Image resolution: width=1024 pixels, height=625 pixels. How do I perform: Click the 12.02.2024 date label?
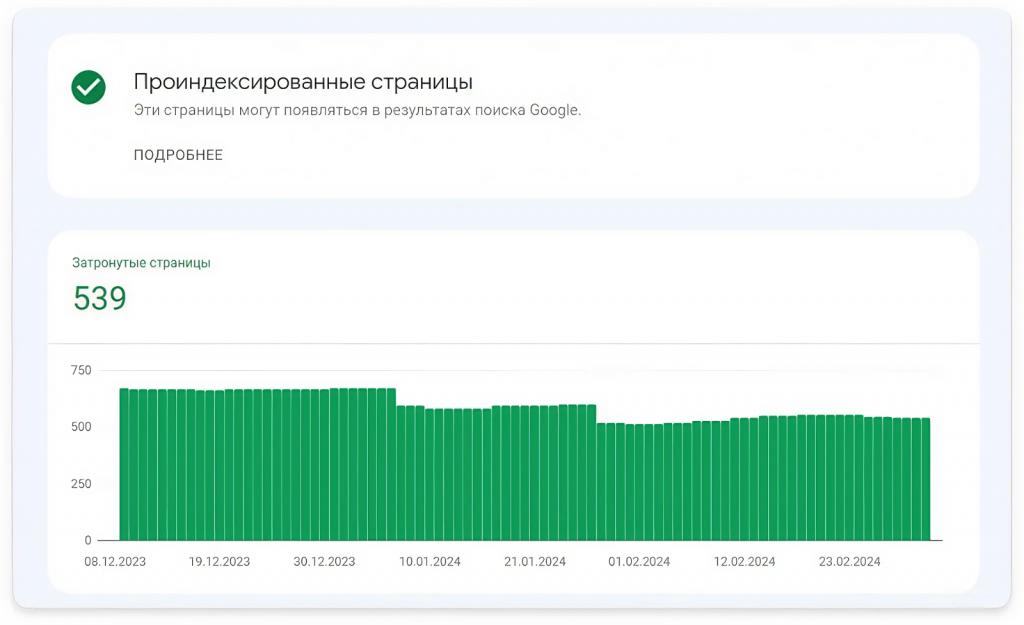[744, 562]
